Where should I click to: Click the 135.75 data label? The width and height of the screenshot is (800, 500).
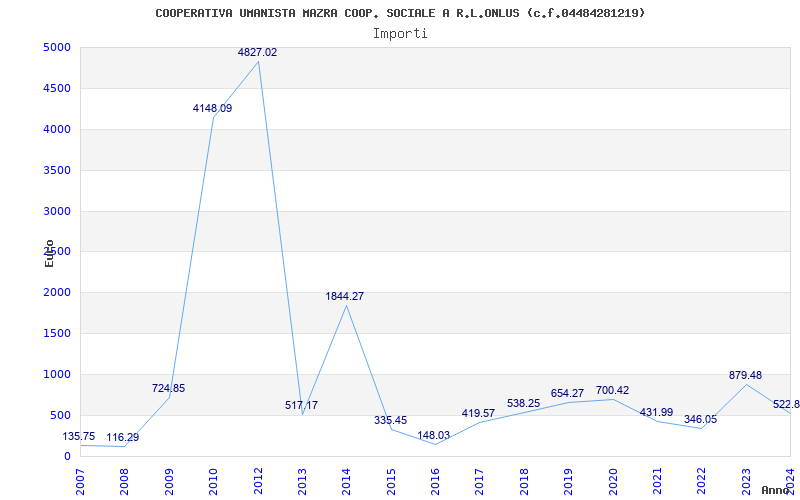(79, 437)
